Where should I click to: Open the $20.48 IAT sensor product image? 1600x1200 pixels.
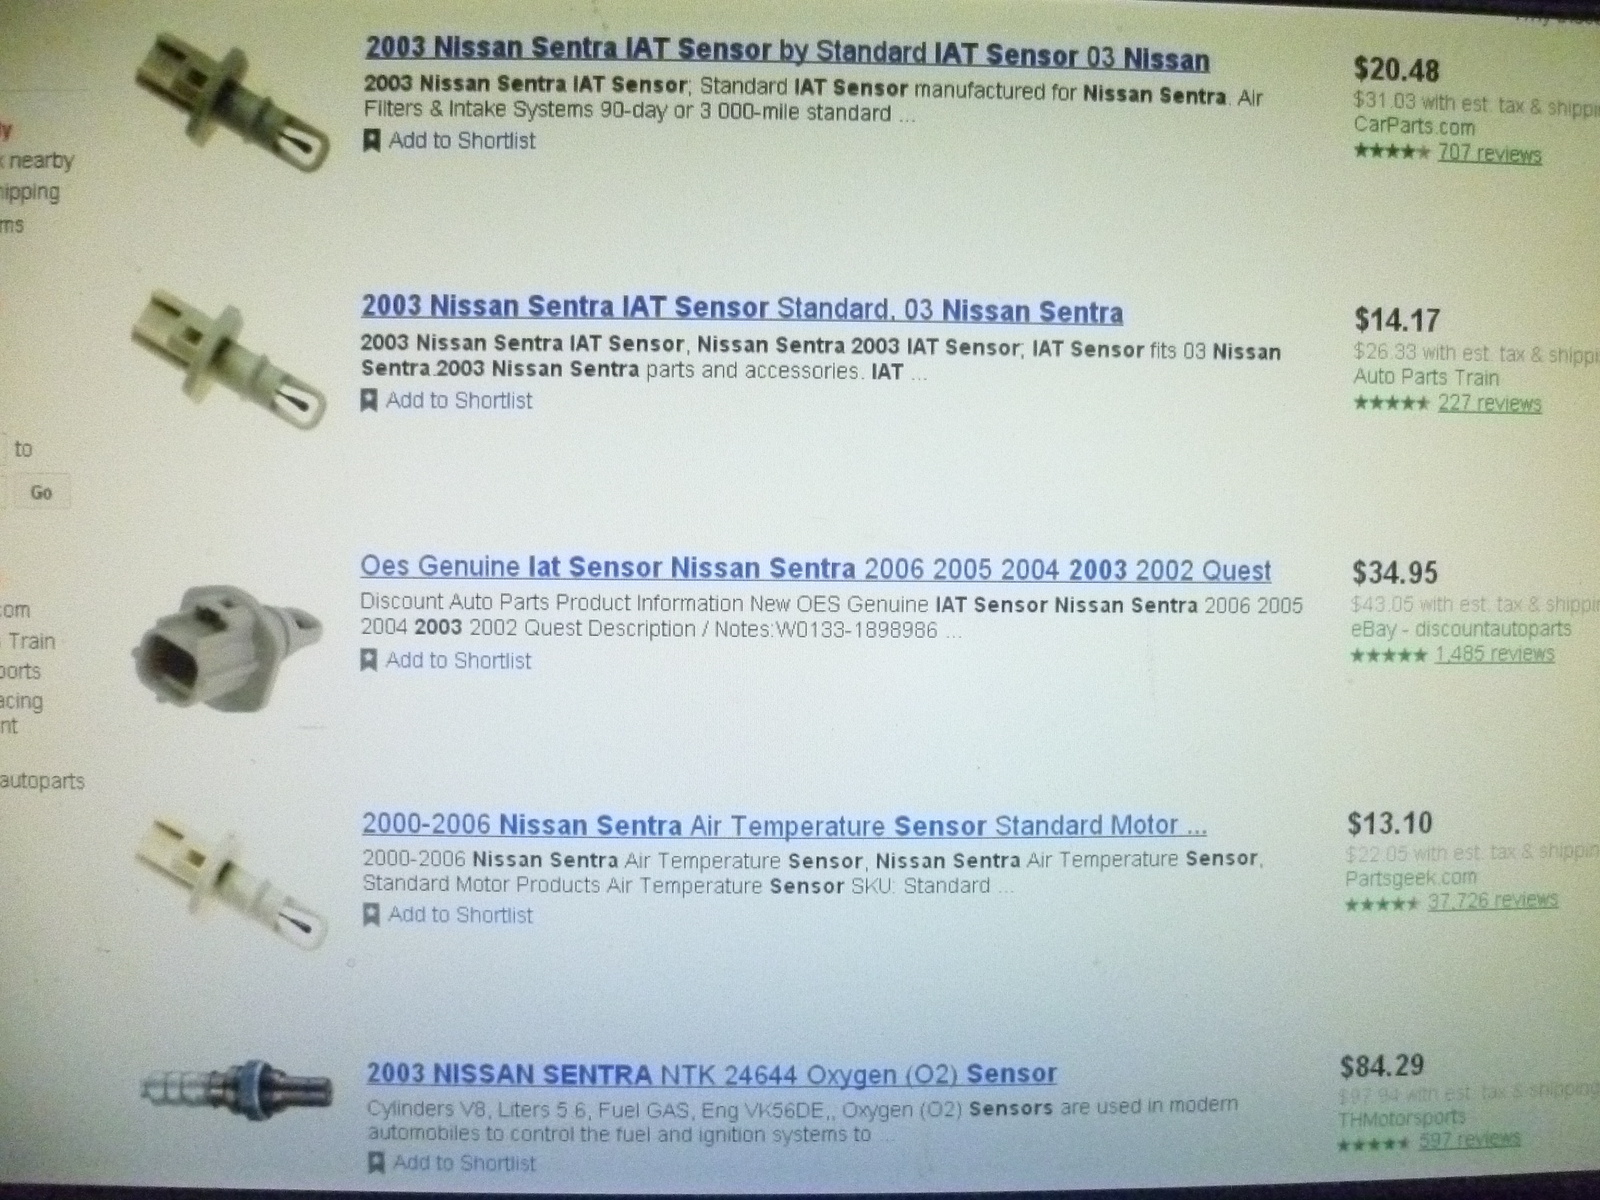232,100
